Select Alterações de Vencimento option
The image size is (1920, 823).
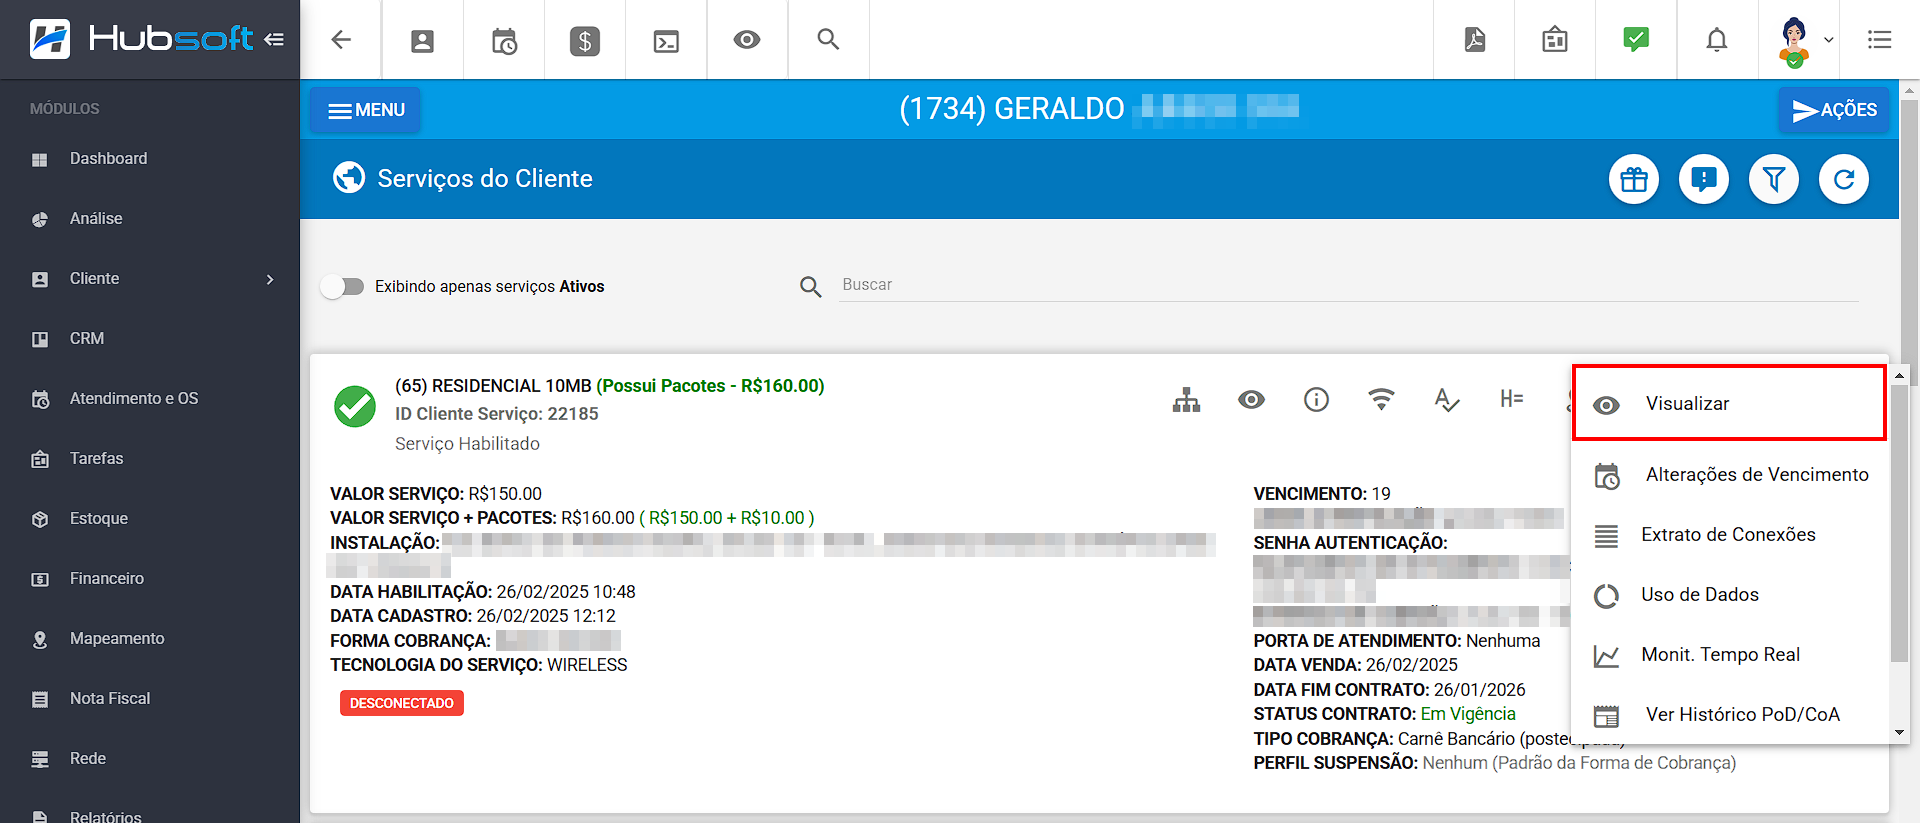(1730, 475)
